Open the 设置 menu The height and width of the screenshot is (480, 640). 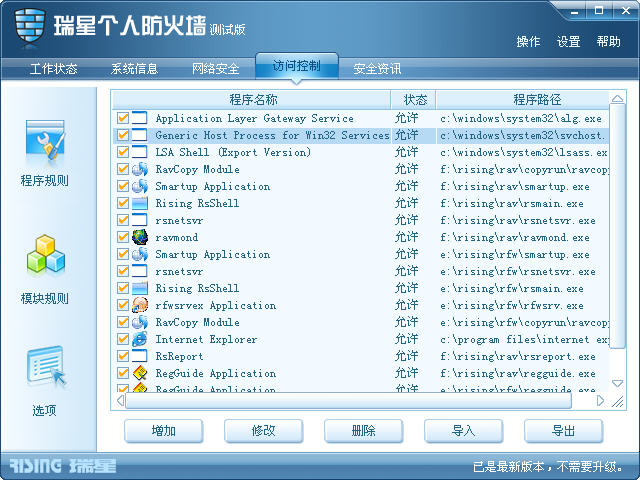(569, 42)
